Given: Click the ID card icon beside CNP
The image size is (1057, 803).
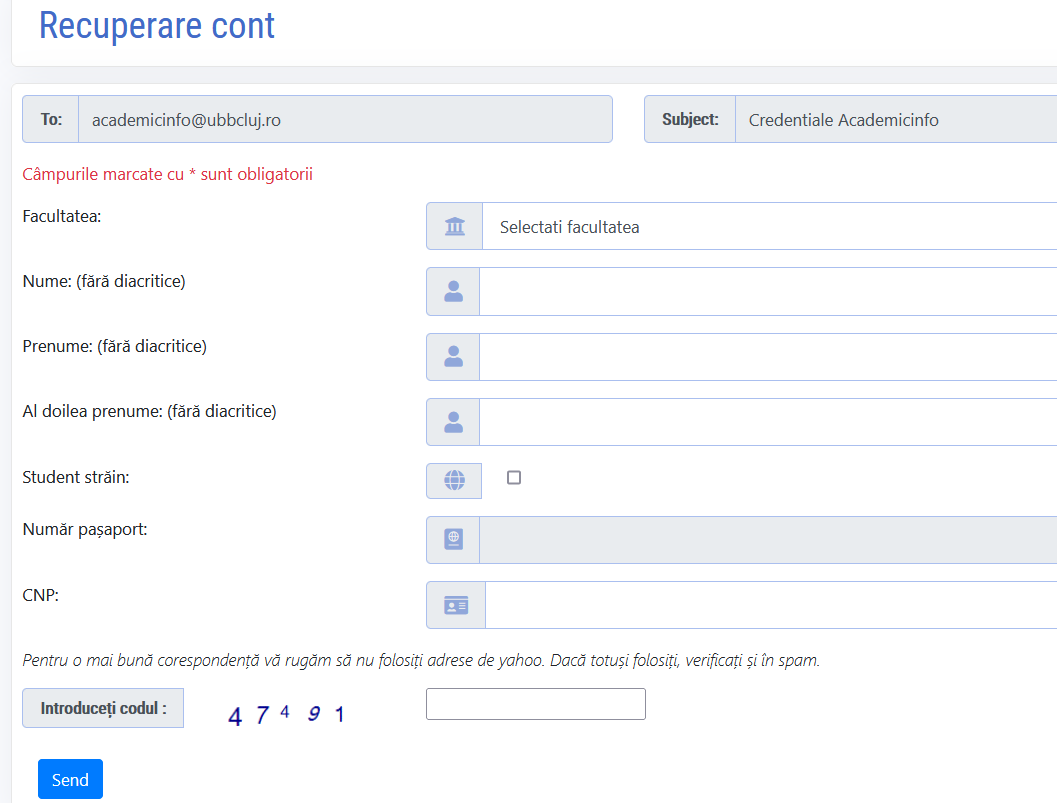Looking at the screenshot, I should (456, 606).
